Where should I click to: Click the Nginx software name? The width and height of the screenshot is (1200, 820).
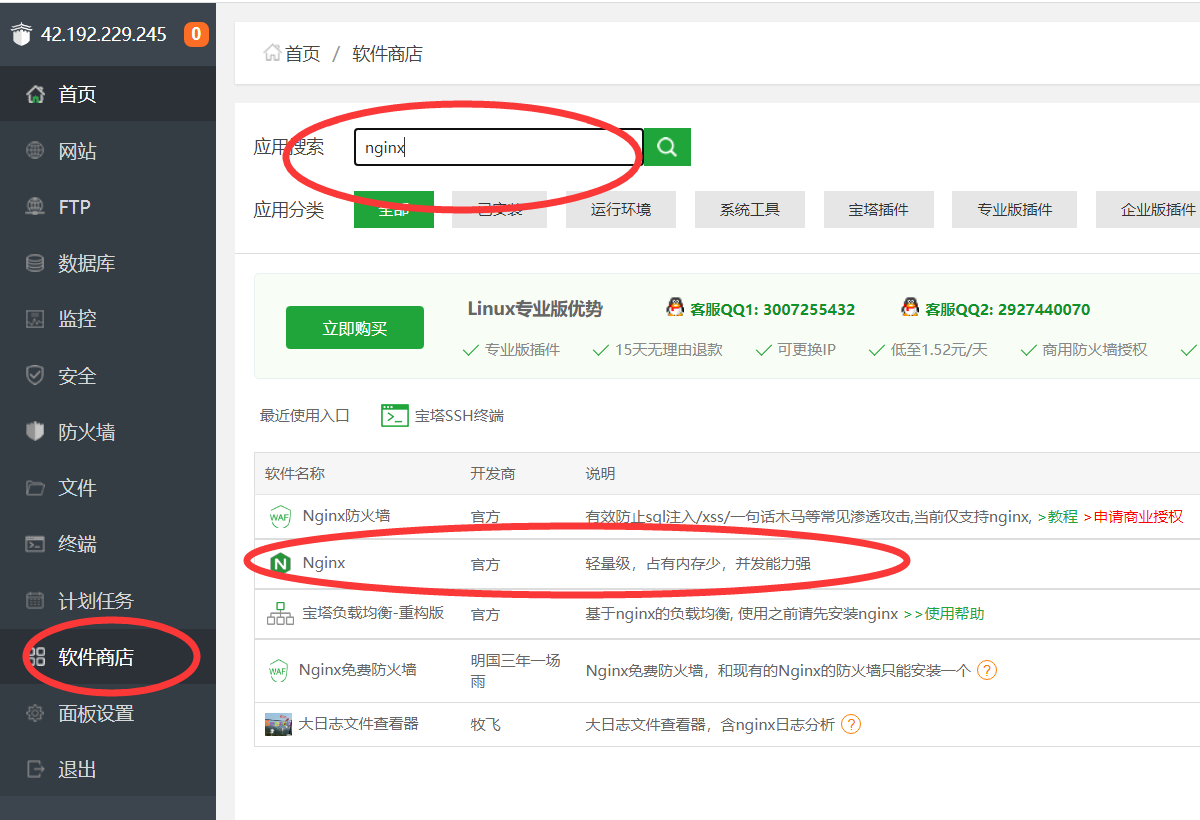coord(324,563)
